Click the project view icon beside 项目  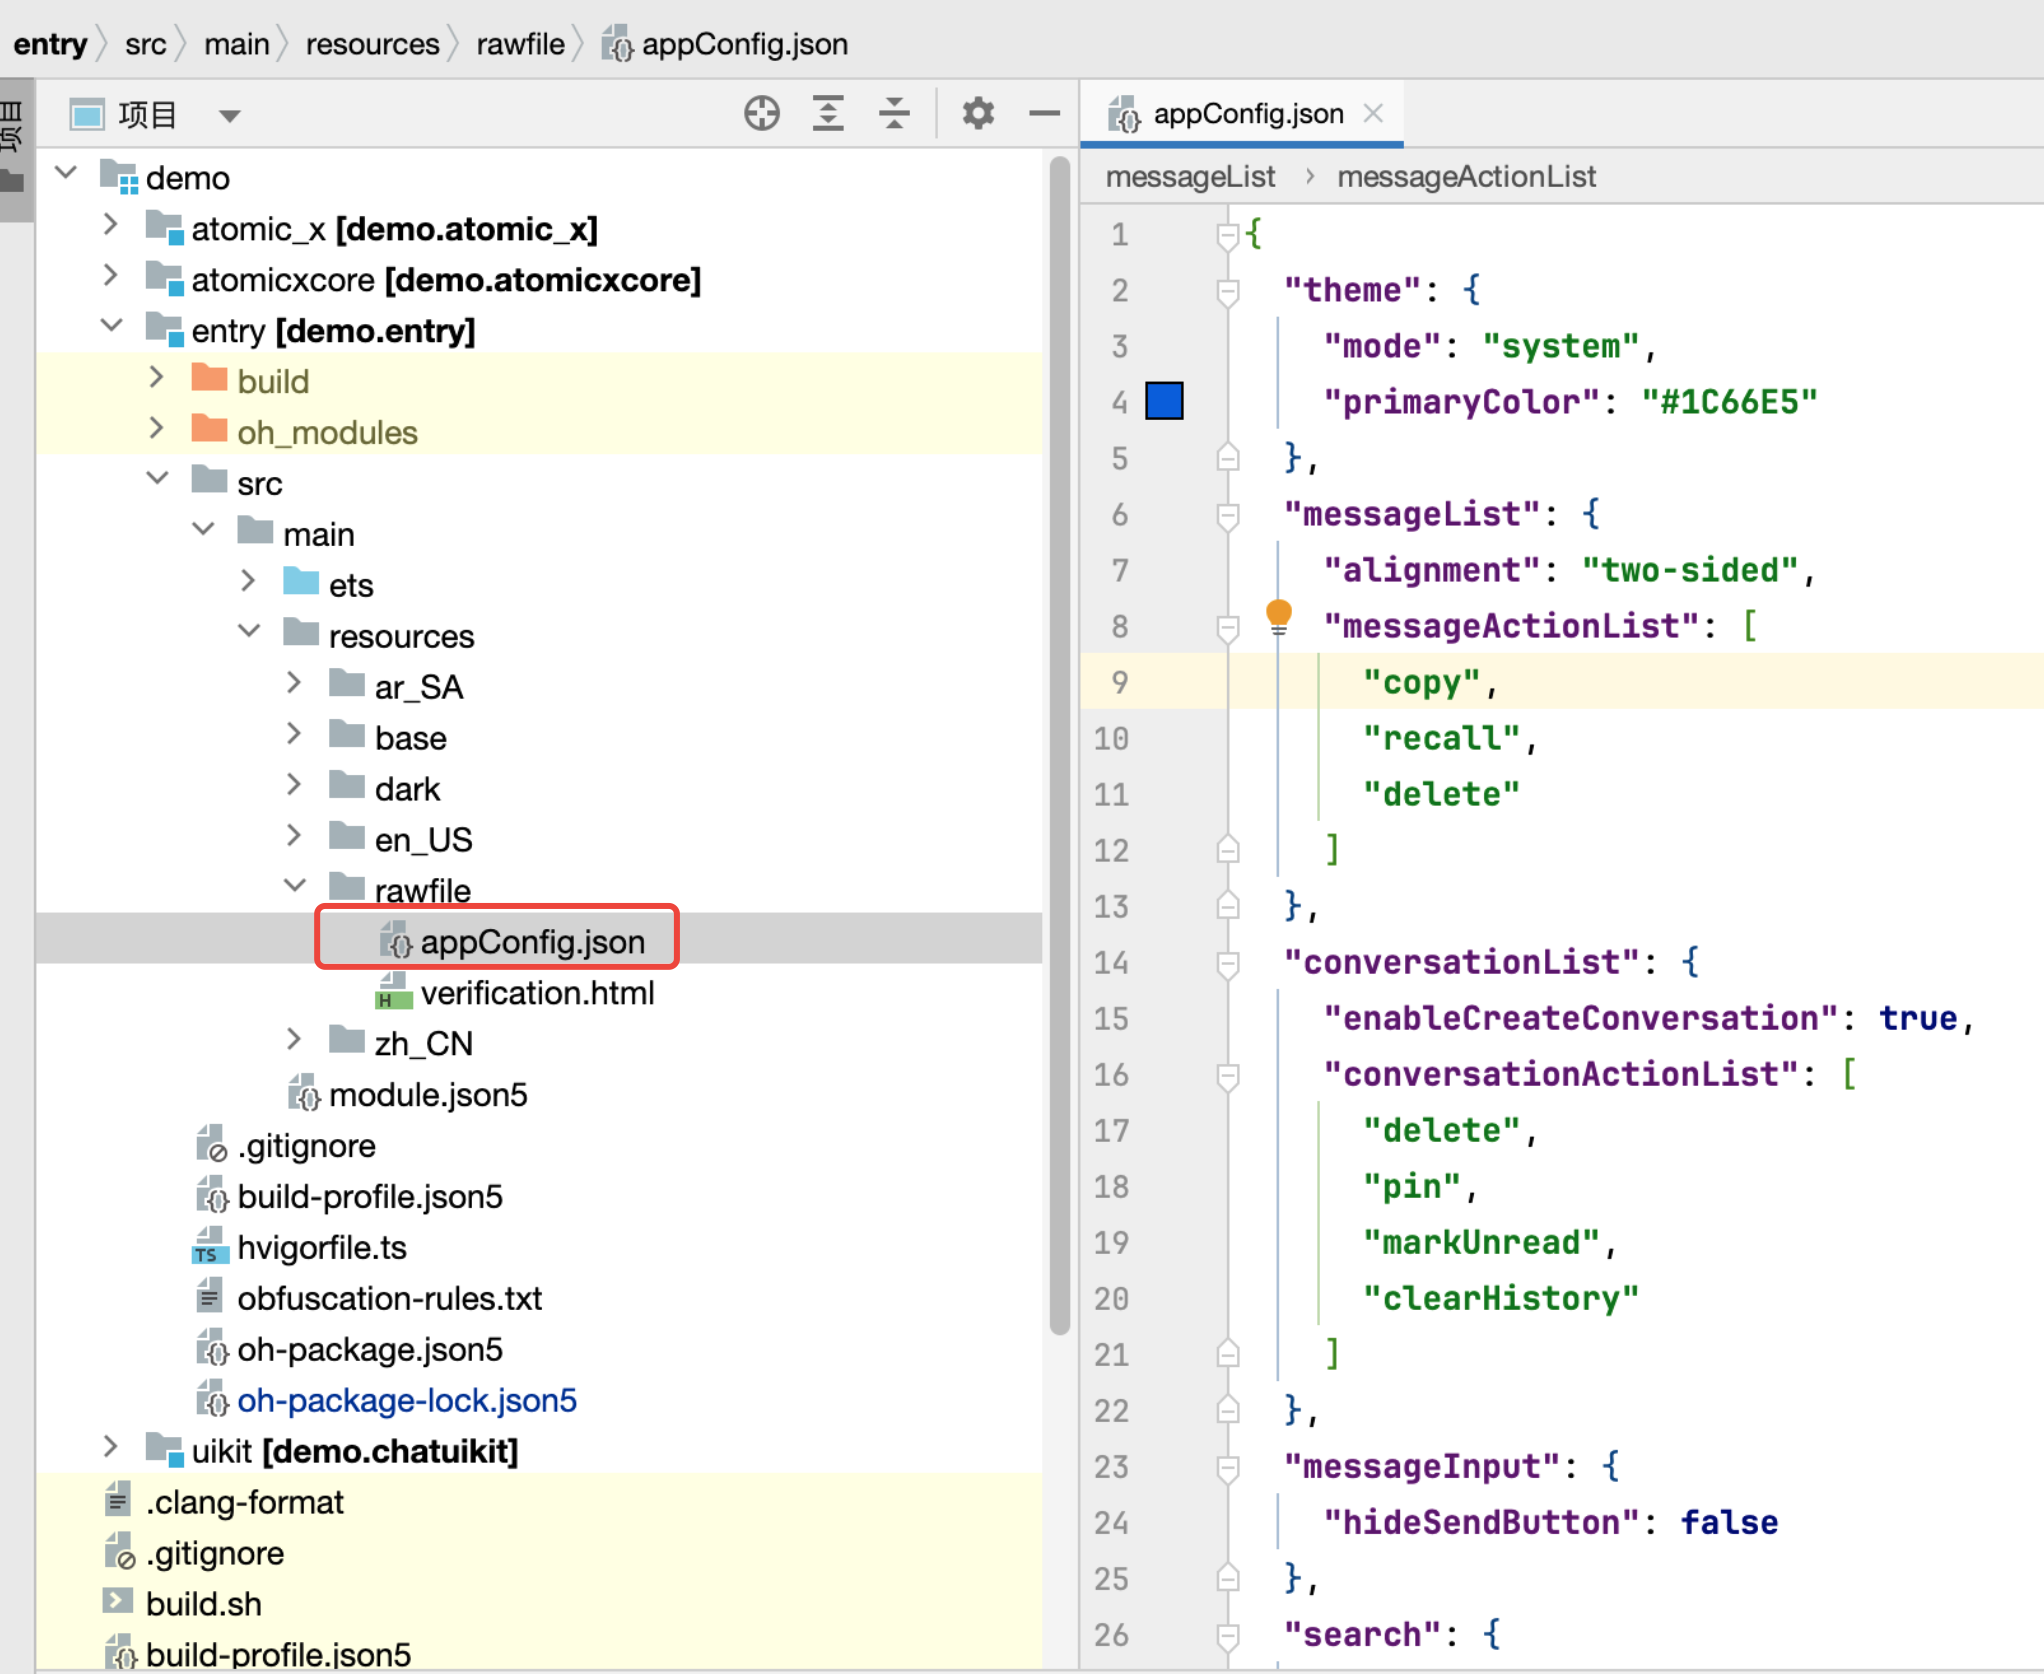(x=87, y=115)
